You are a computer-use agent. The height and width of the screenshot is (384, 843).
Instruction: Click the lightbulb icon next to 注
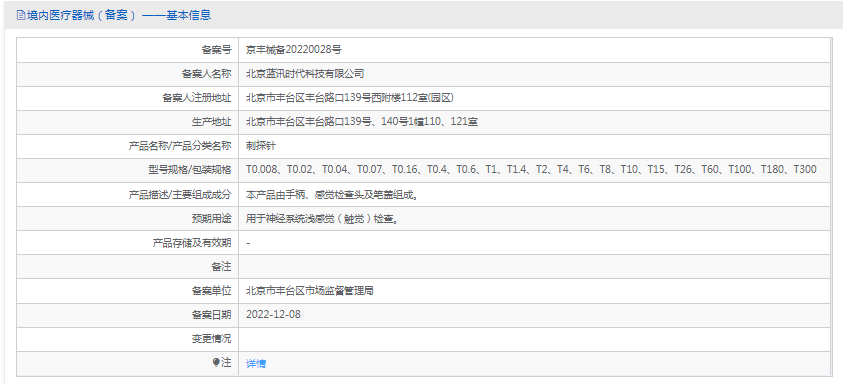point(216,362)
